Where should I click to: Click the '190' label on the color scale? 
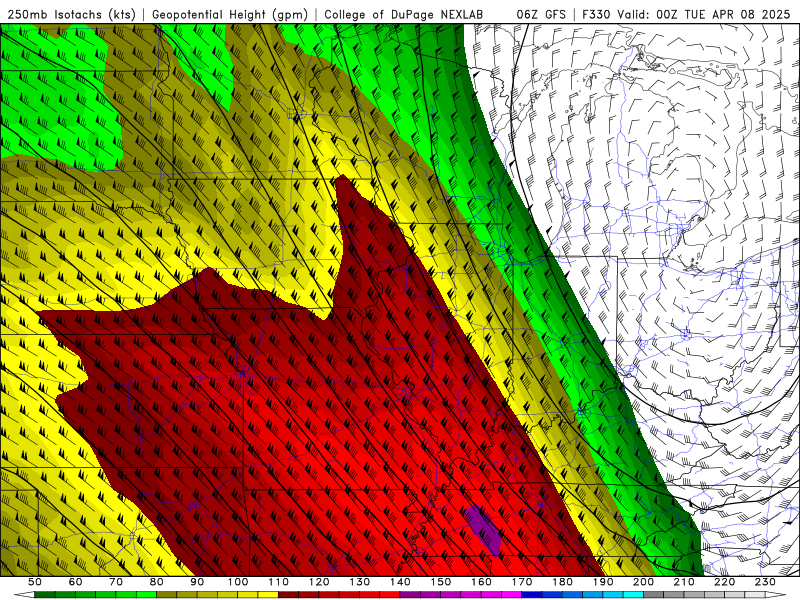tap(603, 582)
